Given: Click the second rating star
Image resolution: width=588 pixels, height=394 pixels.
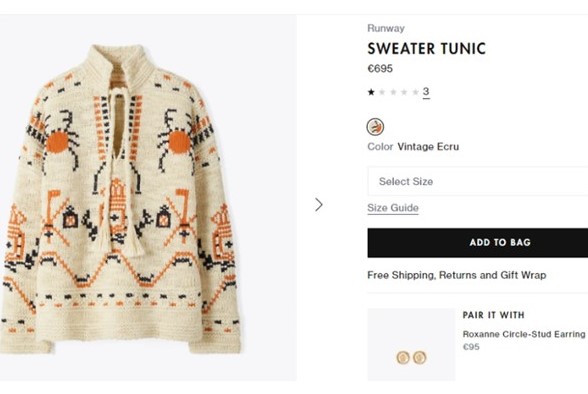Looking at the screenshot, I should [x=382, y=92].
